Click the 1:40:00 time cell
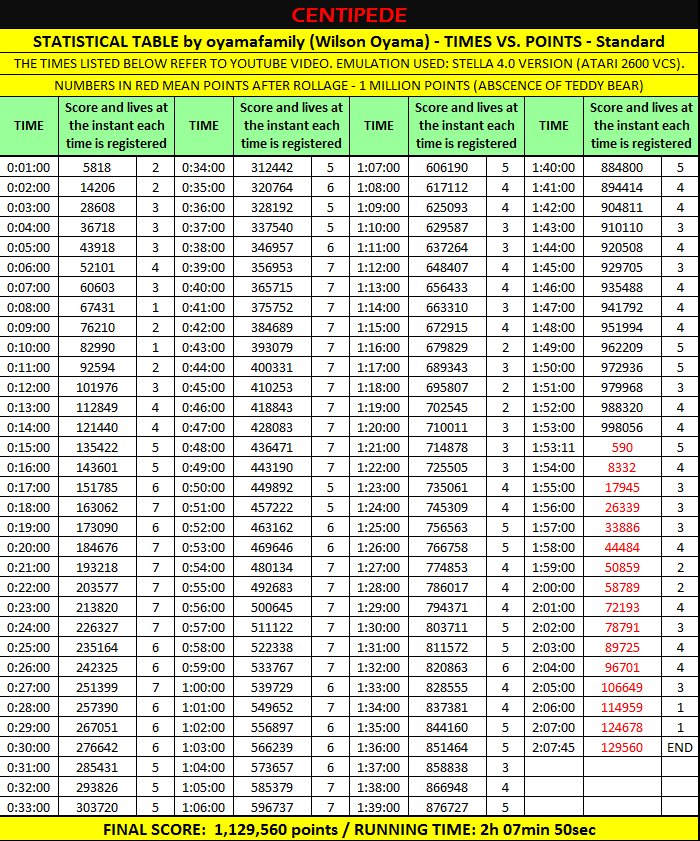The height and width of the screenshot is (841, 700). [x=554, y=167]
